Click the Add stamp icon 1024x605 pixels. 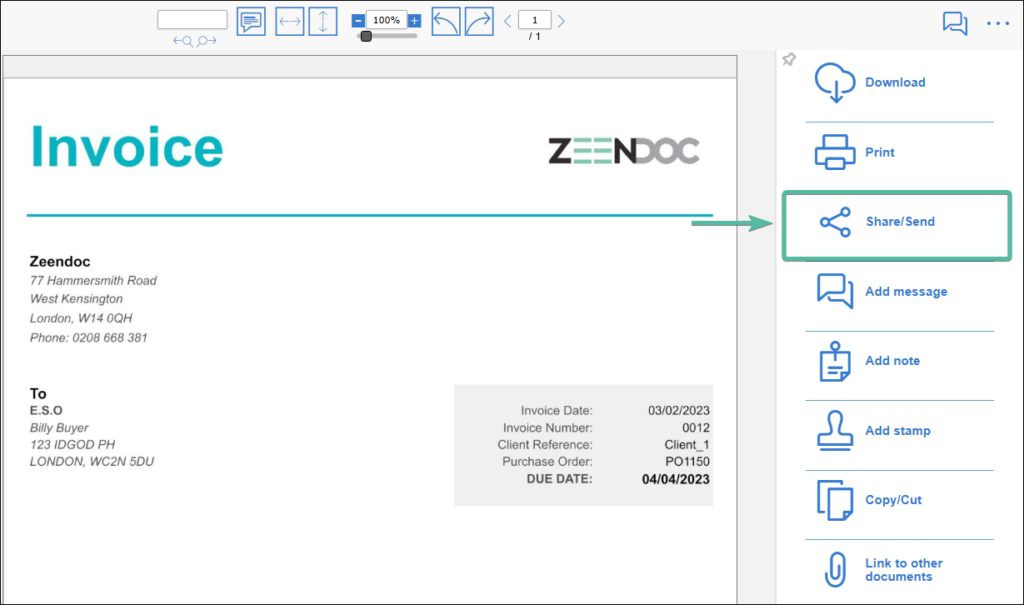pyautogui.click(x=835, y=431)
